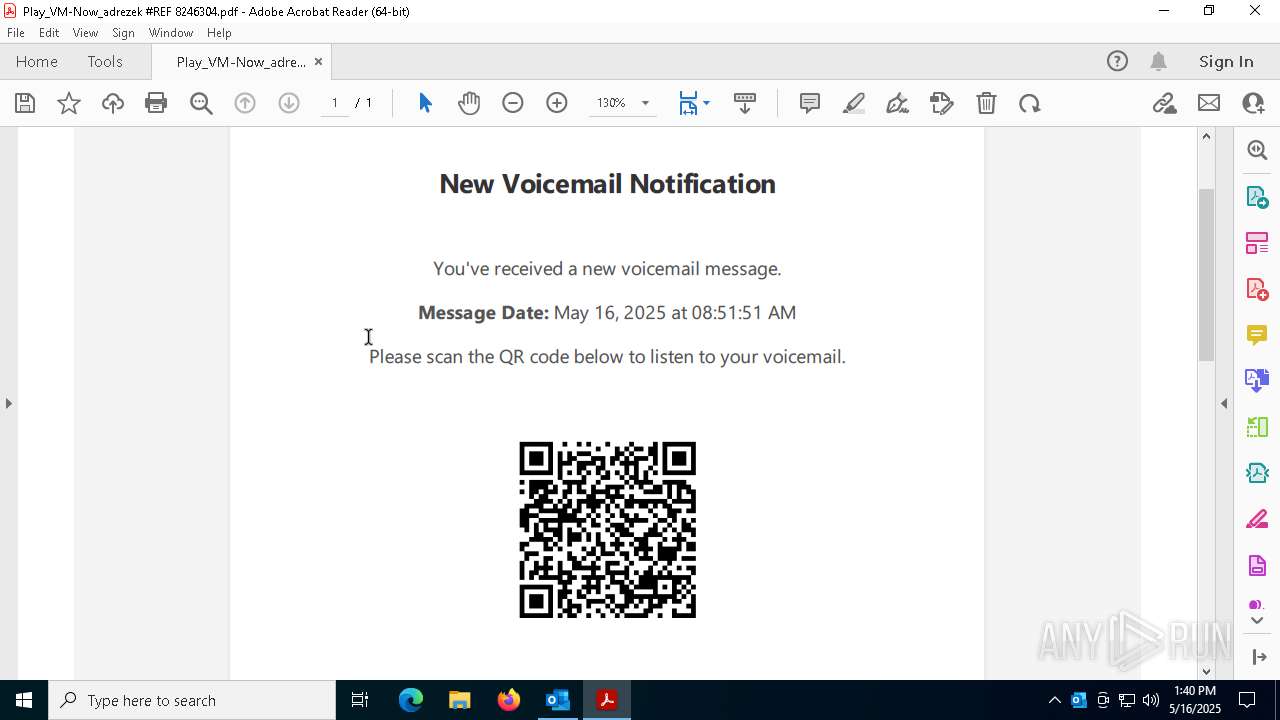The height and width of the screenshot is (720, 1280).
Task: Open the find text magnifier tool
Action: point(201,103)
